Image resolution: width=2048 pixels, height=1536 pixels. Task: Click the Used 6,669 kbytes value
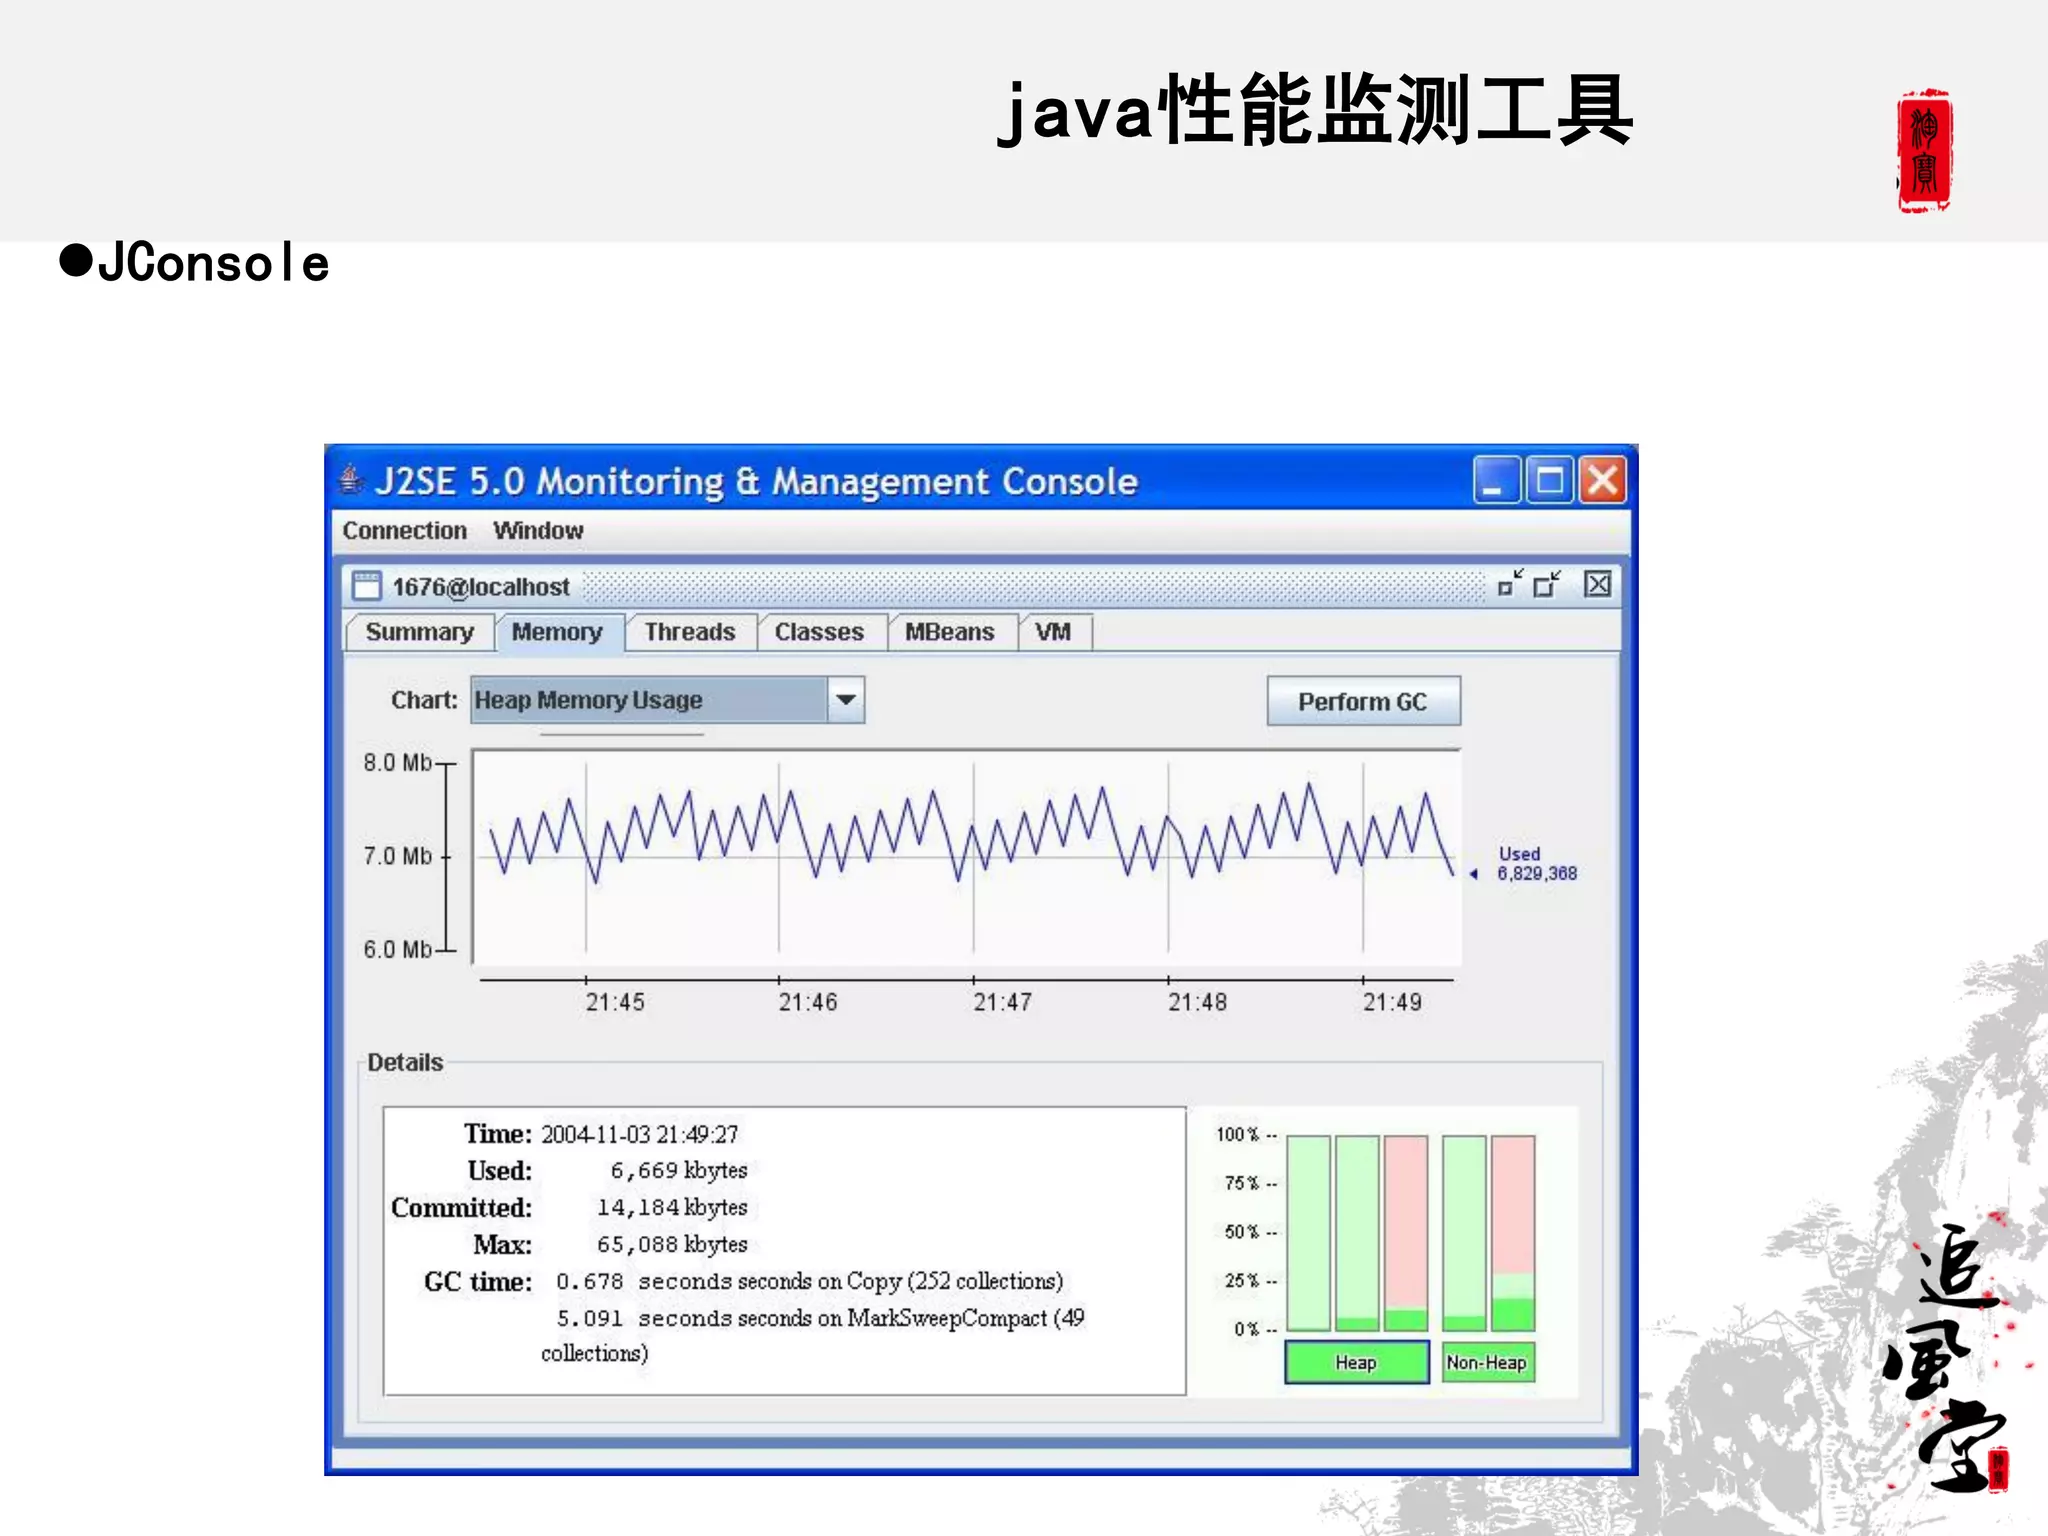[x=679, y=1170]
